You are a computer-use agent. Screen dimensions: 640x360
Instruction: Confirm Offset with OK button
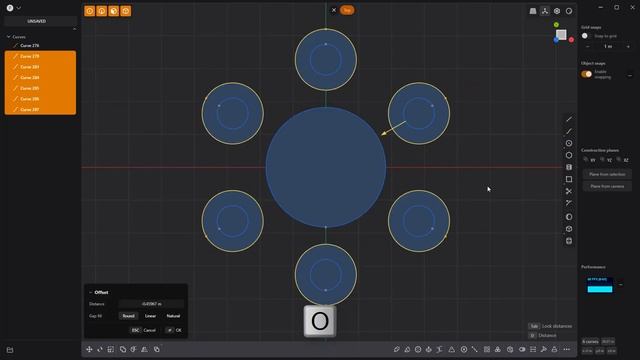pos(174,330)
